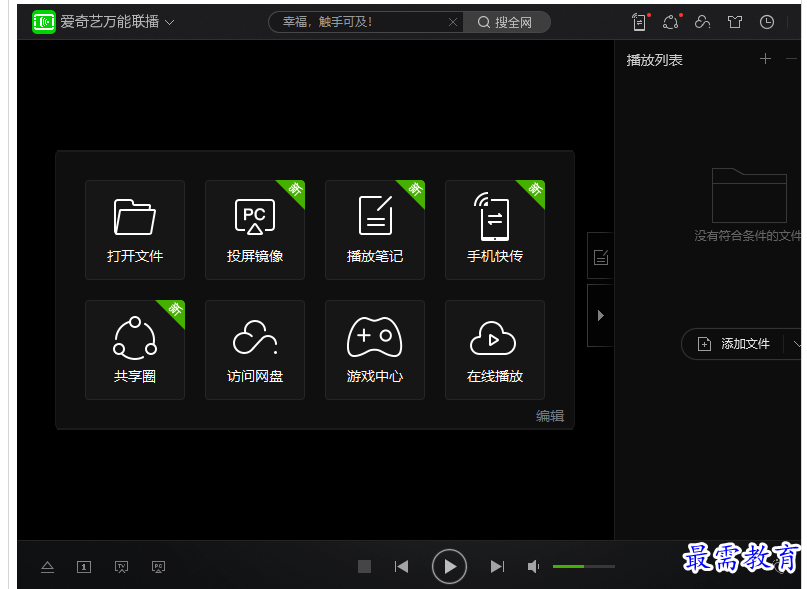Screen dimensions: 807x589
Task: Adjust the green volume slider
Action: (x=584, y=566)
